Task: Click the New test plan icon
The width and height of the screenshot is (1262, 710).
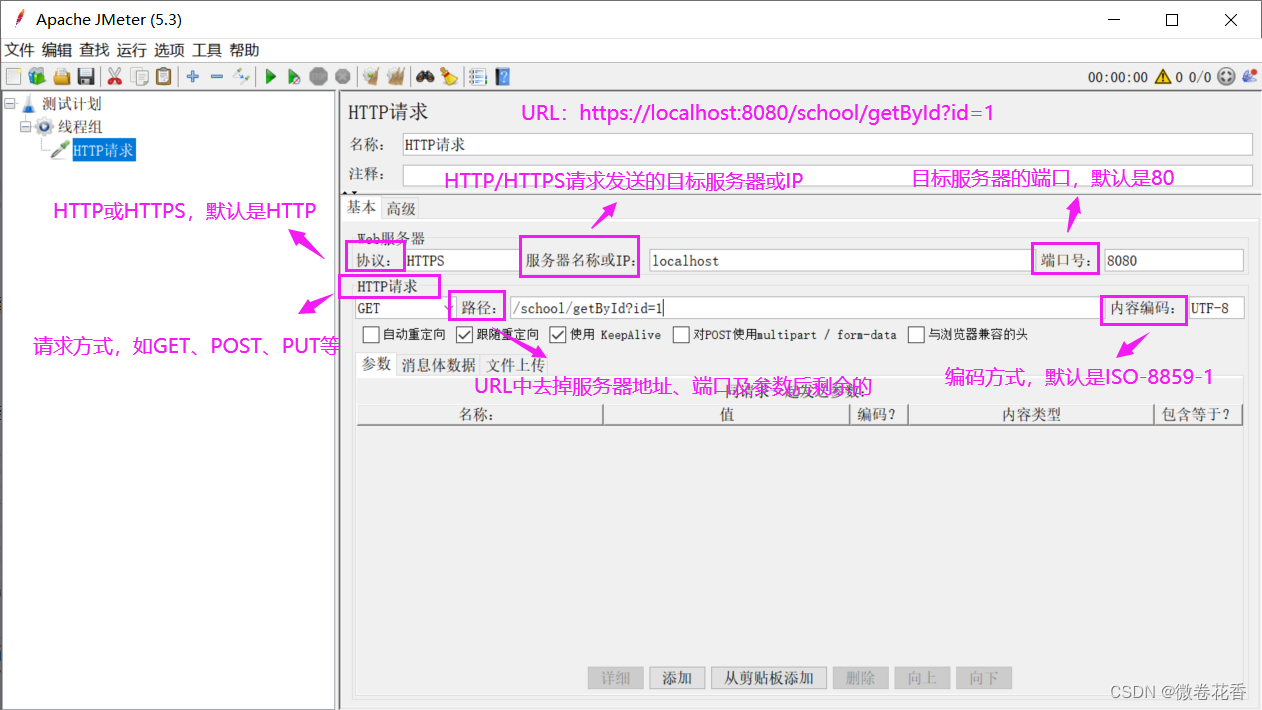Action: point(13,76)
